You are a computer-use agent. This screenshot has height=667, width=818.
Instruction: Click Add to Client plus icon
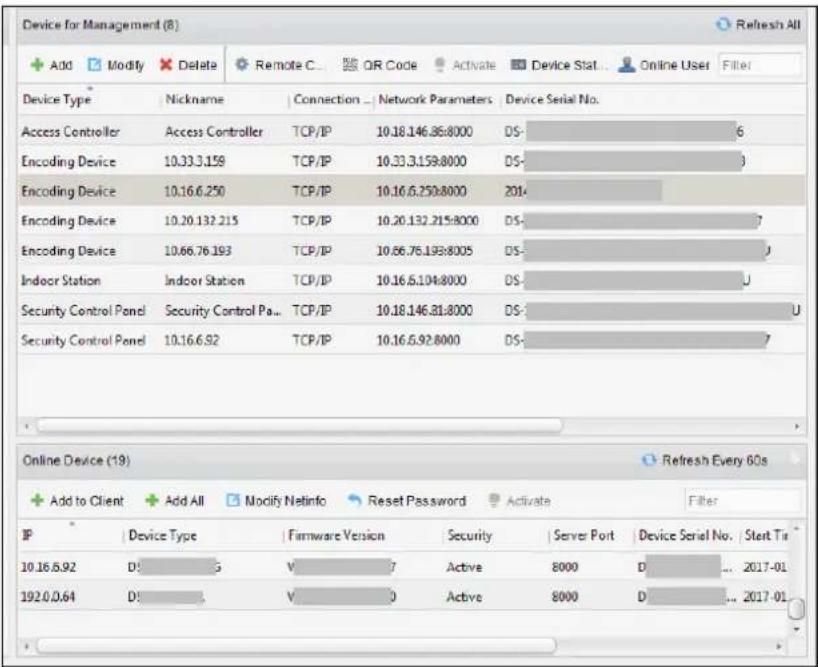(37, 500)
